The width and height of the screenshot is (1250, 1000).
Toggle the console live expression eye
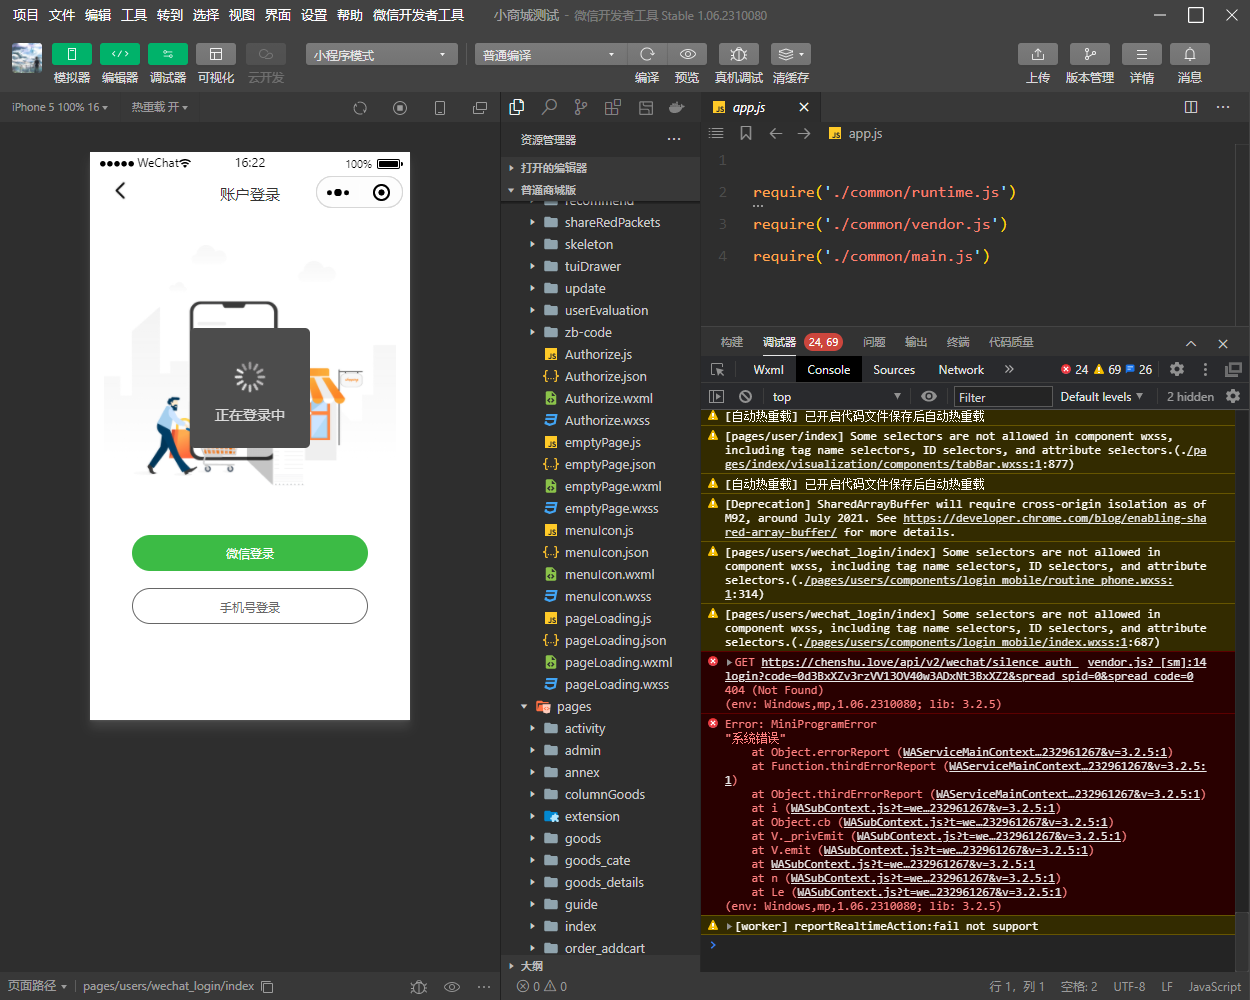(x=929, y=396)
